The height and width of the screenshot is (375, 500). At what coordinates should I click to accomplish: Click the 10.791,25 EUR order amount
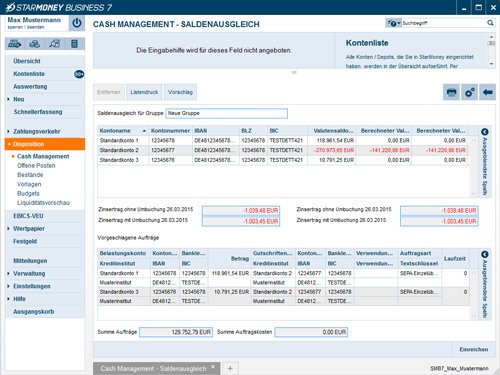click(x=231, y=292)
